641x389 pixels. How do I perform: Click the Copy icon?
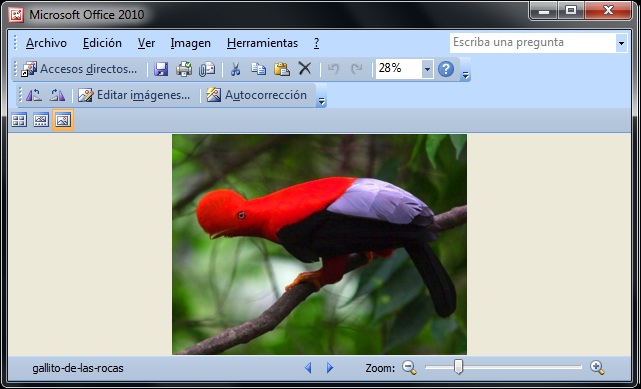click(258, 69)
